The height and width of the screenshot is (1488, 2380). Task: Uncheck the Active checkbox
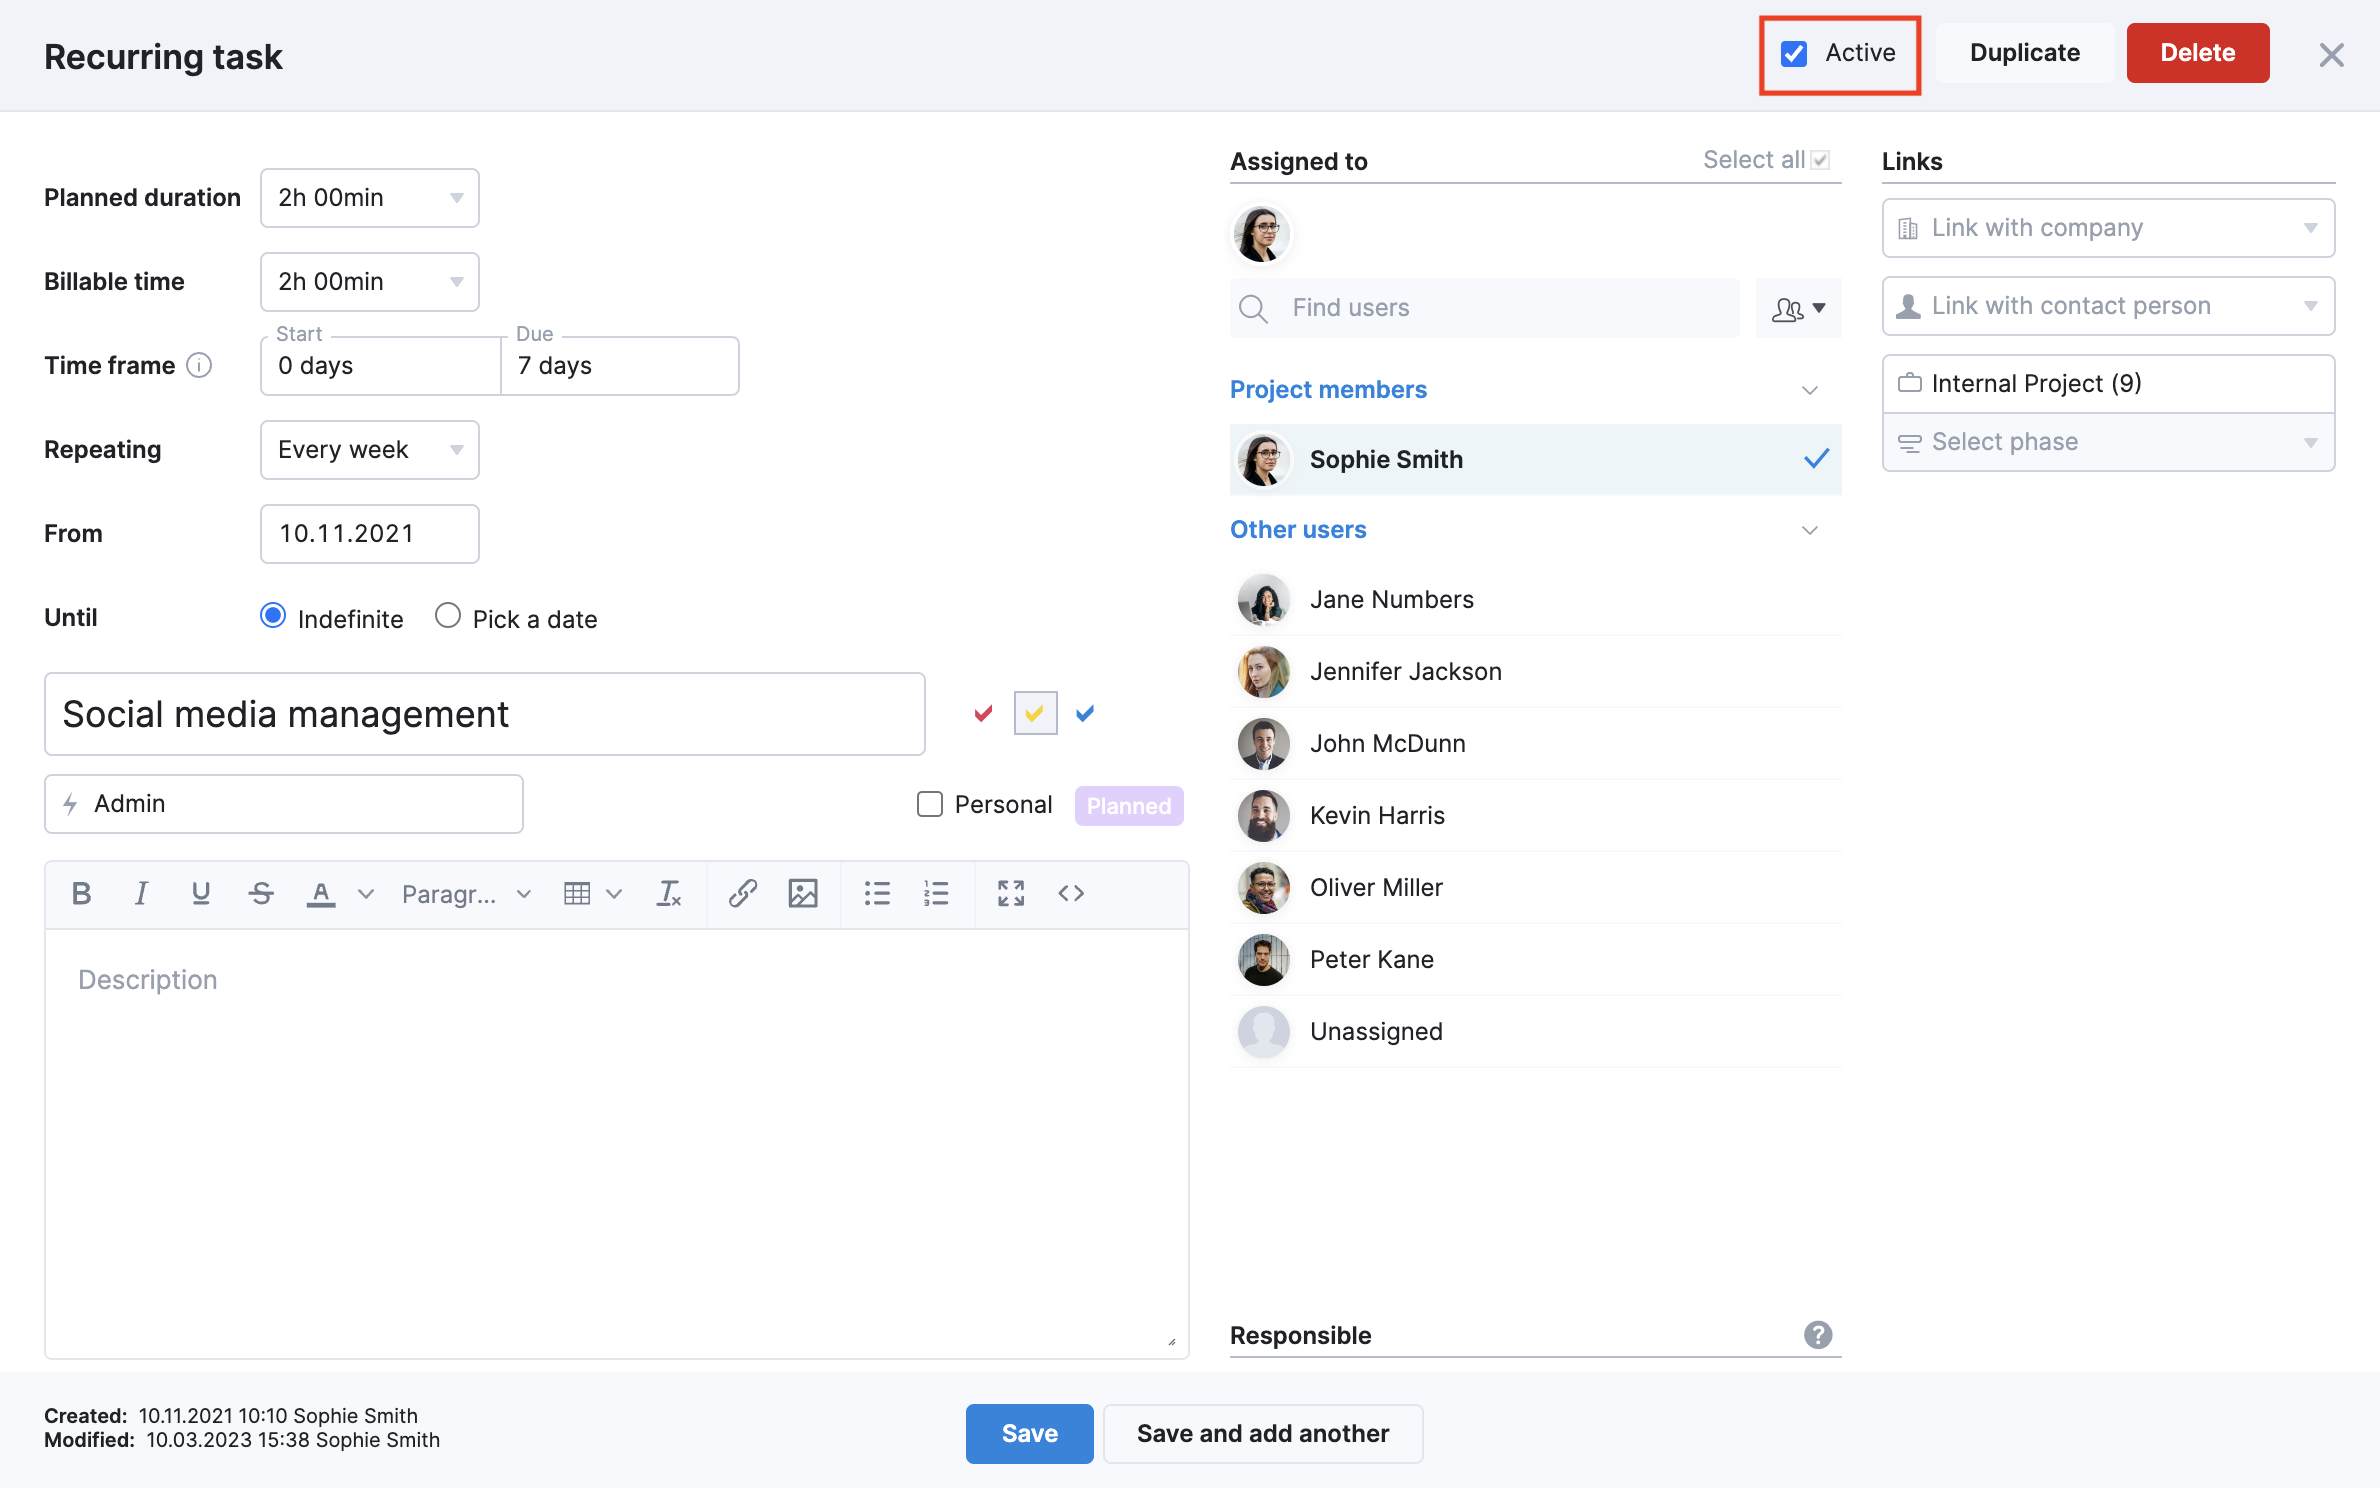(1794, 54)
